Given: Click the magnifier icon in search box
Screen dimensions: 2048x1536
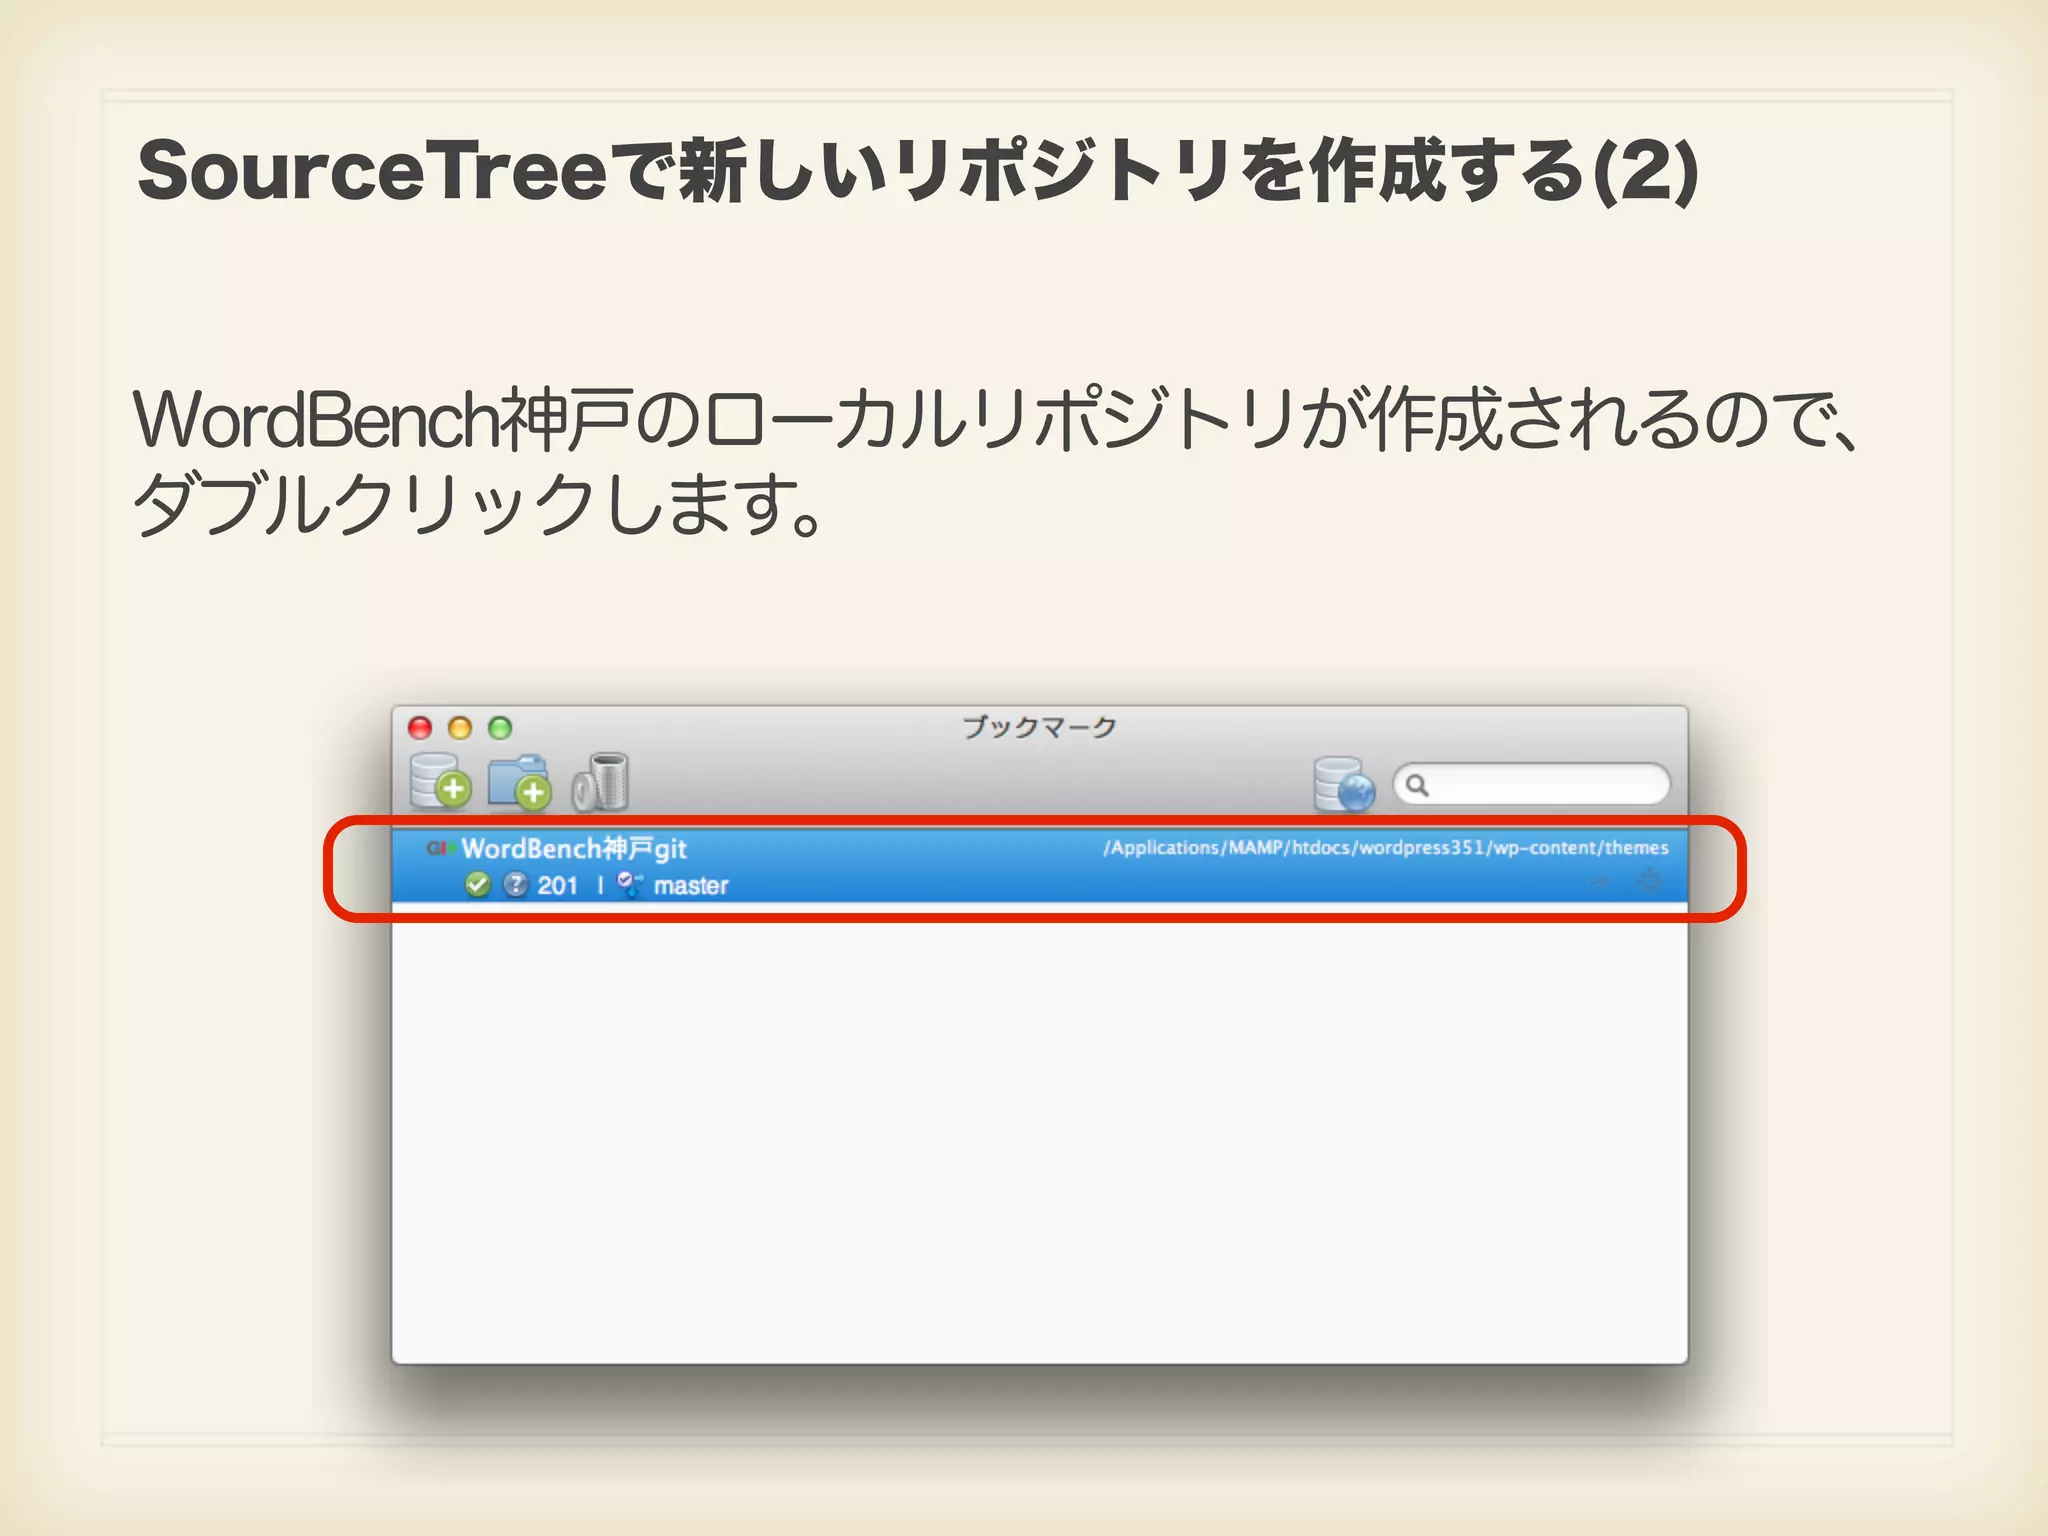Looking at the screenshot, I should click(x=1417, y=785).
